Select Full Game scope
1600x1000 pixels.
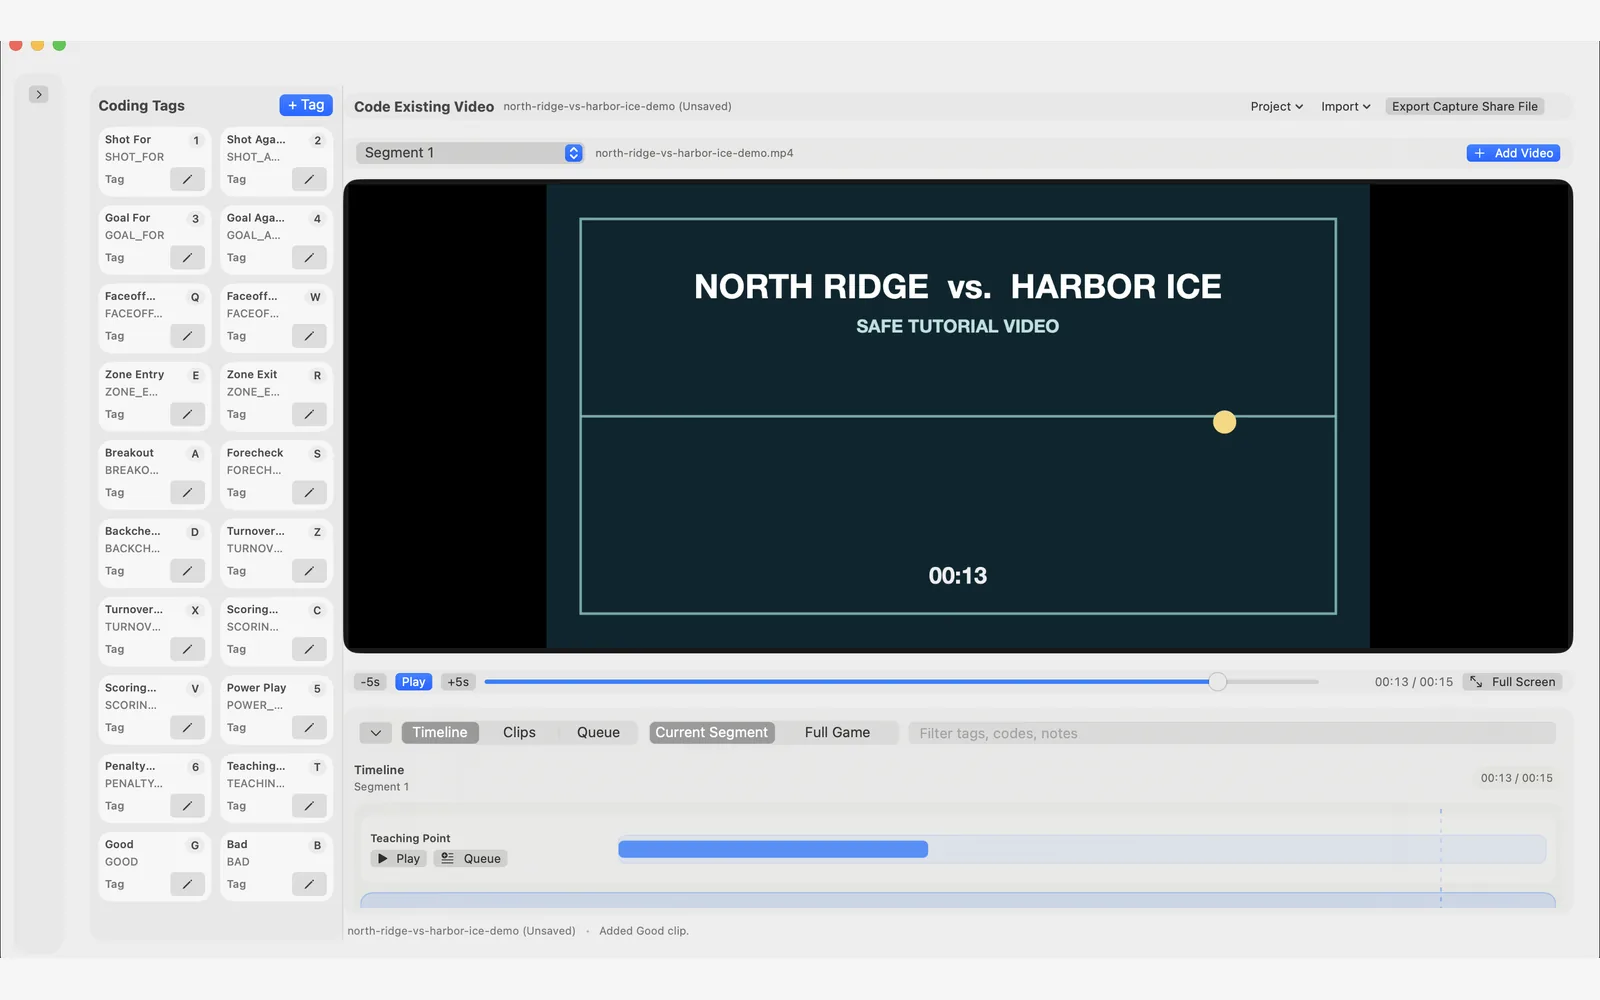tap(837, 732)
